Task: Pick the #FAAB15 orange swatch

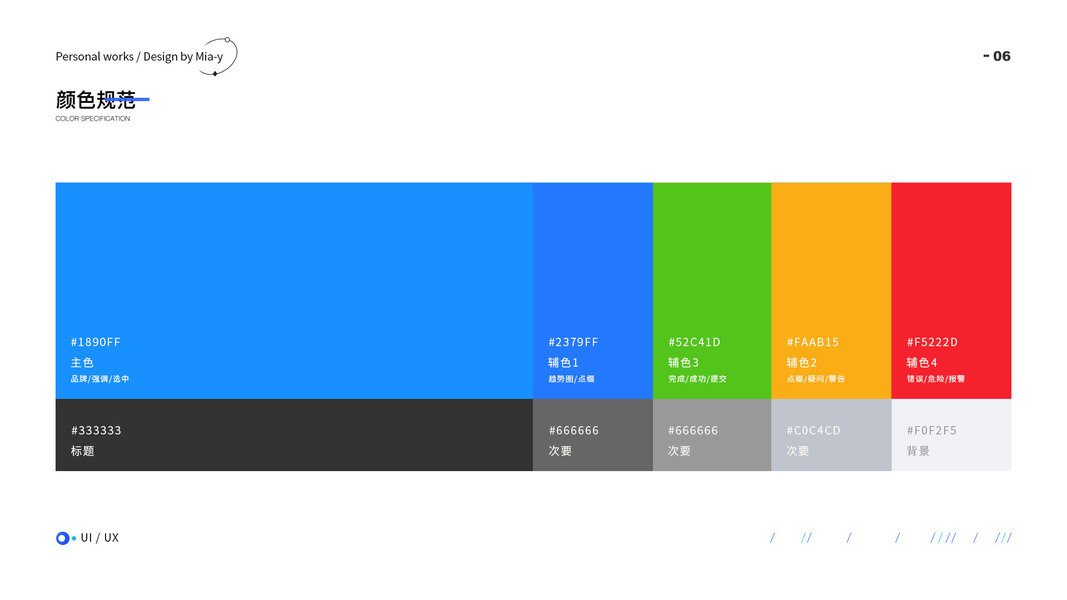Action: 831,290
